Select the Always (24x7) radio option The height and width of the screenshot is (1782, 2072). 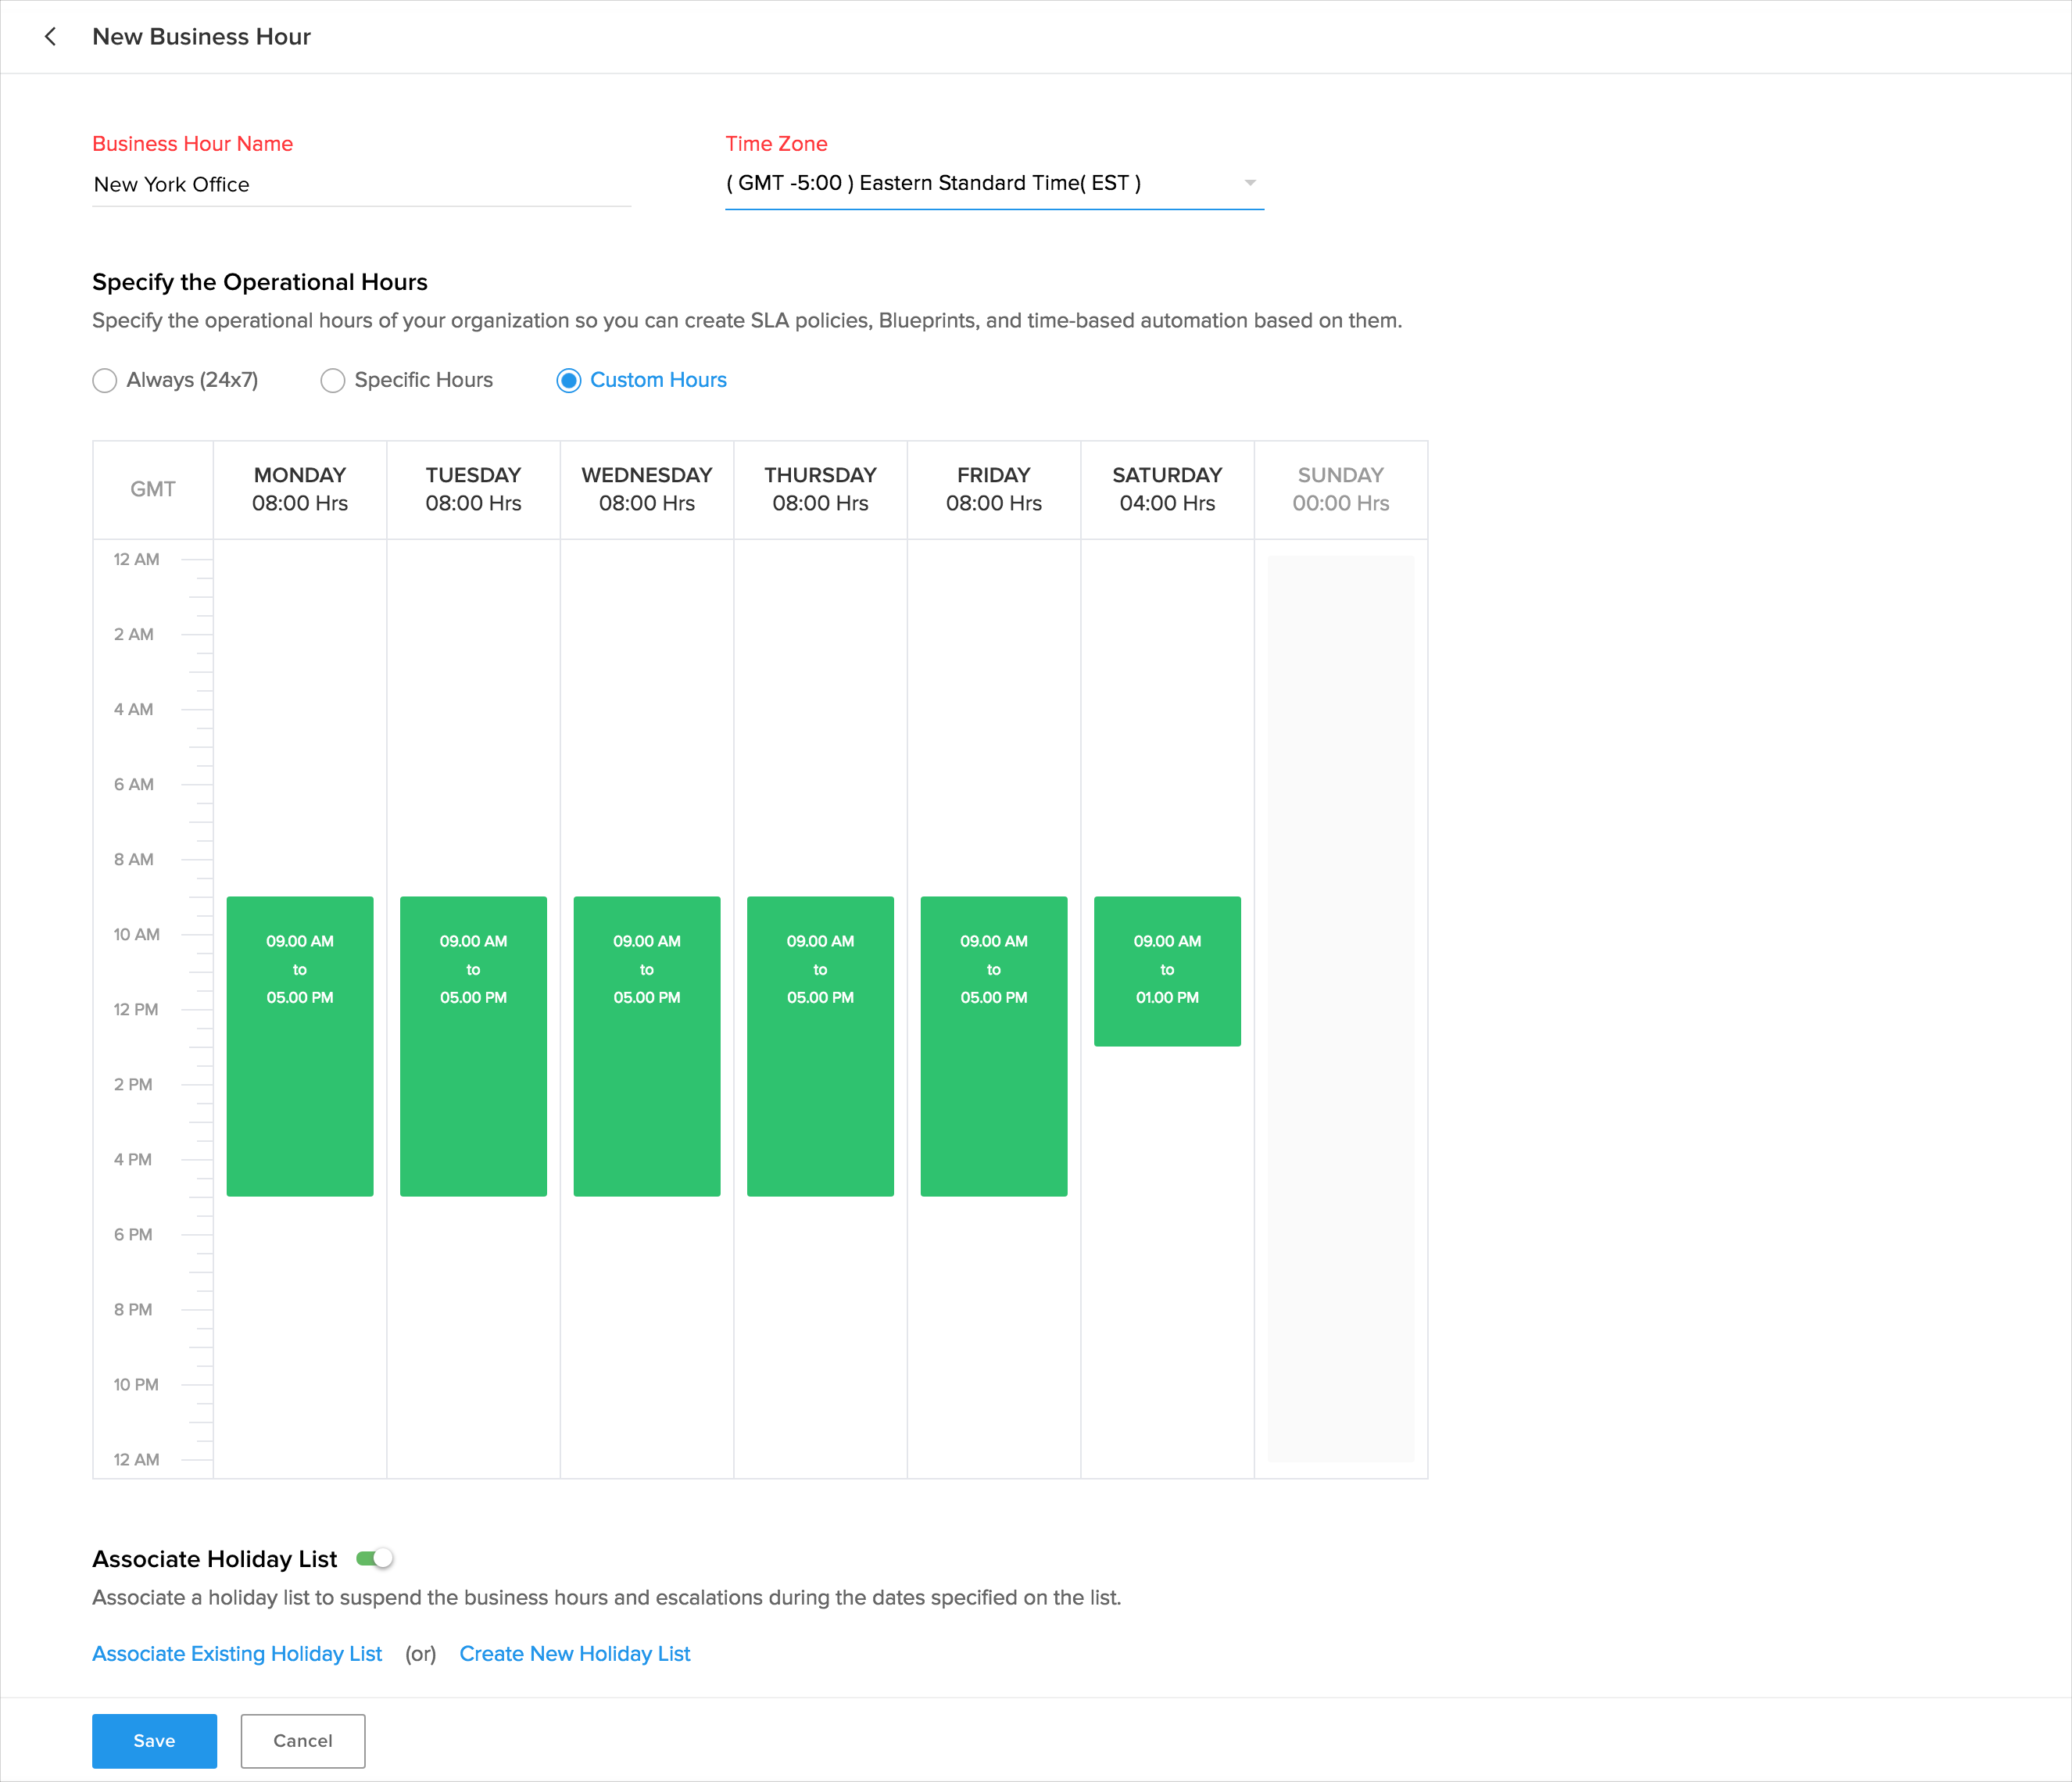tap(104, 381)
